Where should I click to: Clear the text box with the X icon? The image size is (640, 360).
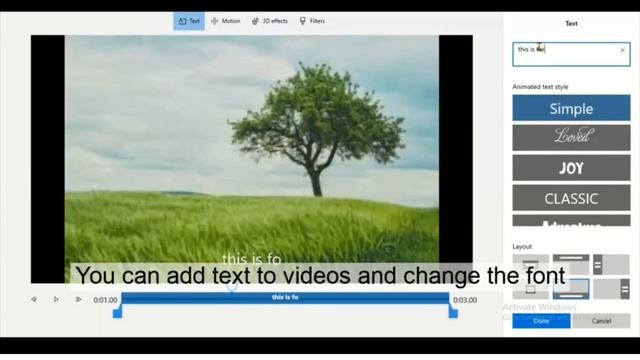[x=622, y=50]
